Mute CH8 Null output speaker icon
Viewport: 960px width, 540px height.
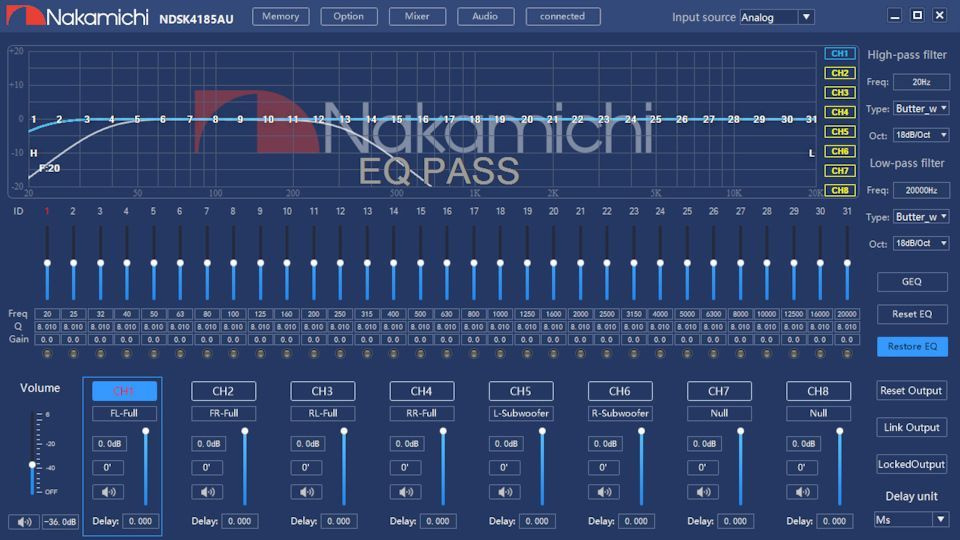click(x=803, y=492)
